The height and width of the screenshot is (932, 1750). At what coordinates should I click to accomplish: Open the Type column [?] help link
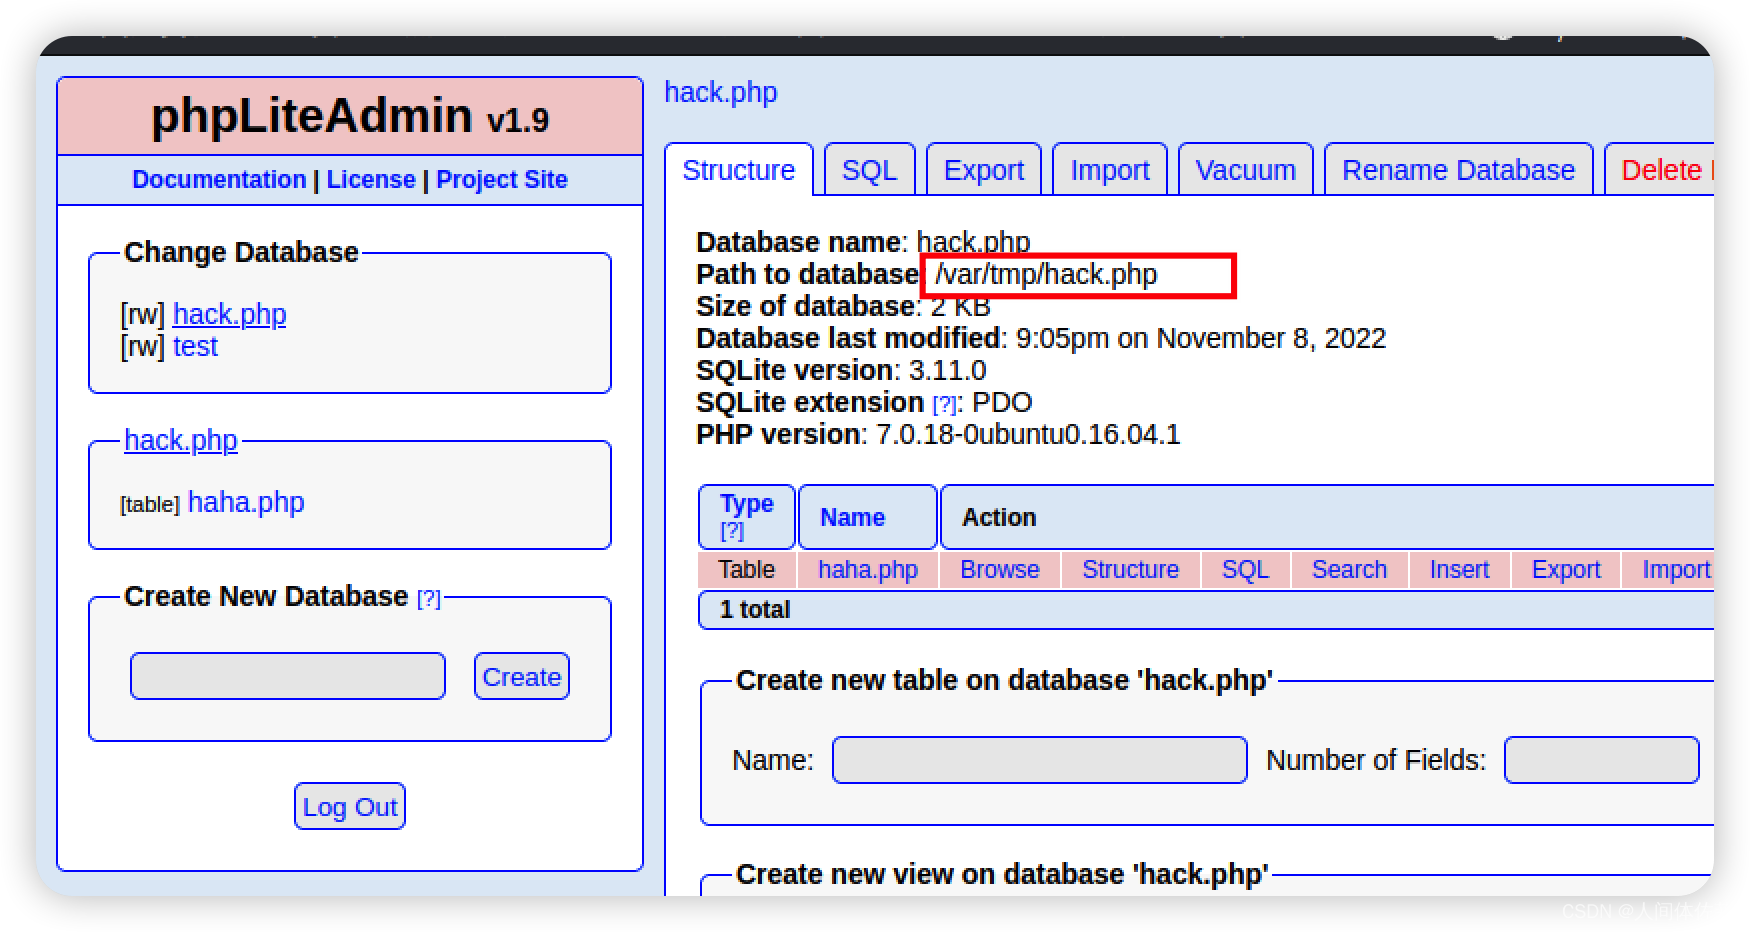(732, 530)
